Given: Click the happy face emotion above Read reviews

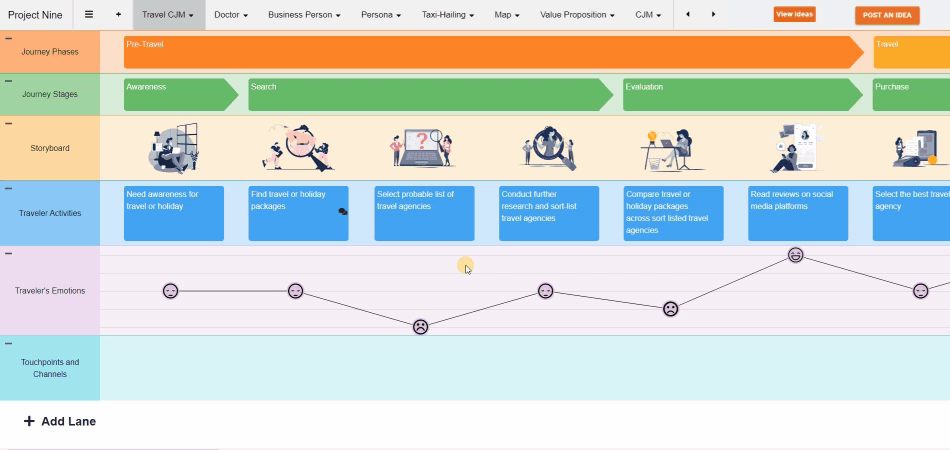Looking at the screenshot, I should (795, 255).
